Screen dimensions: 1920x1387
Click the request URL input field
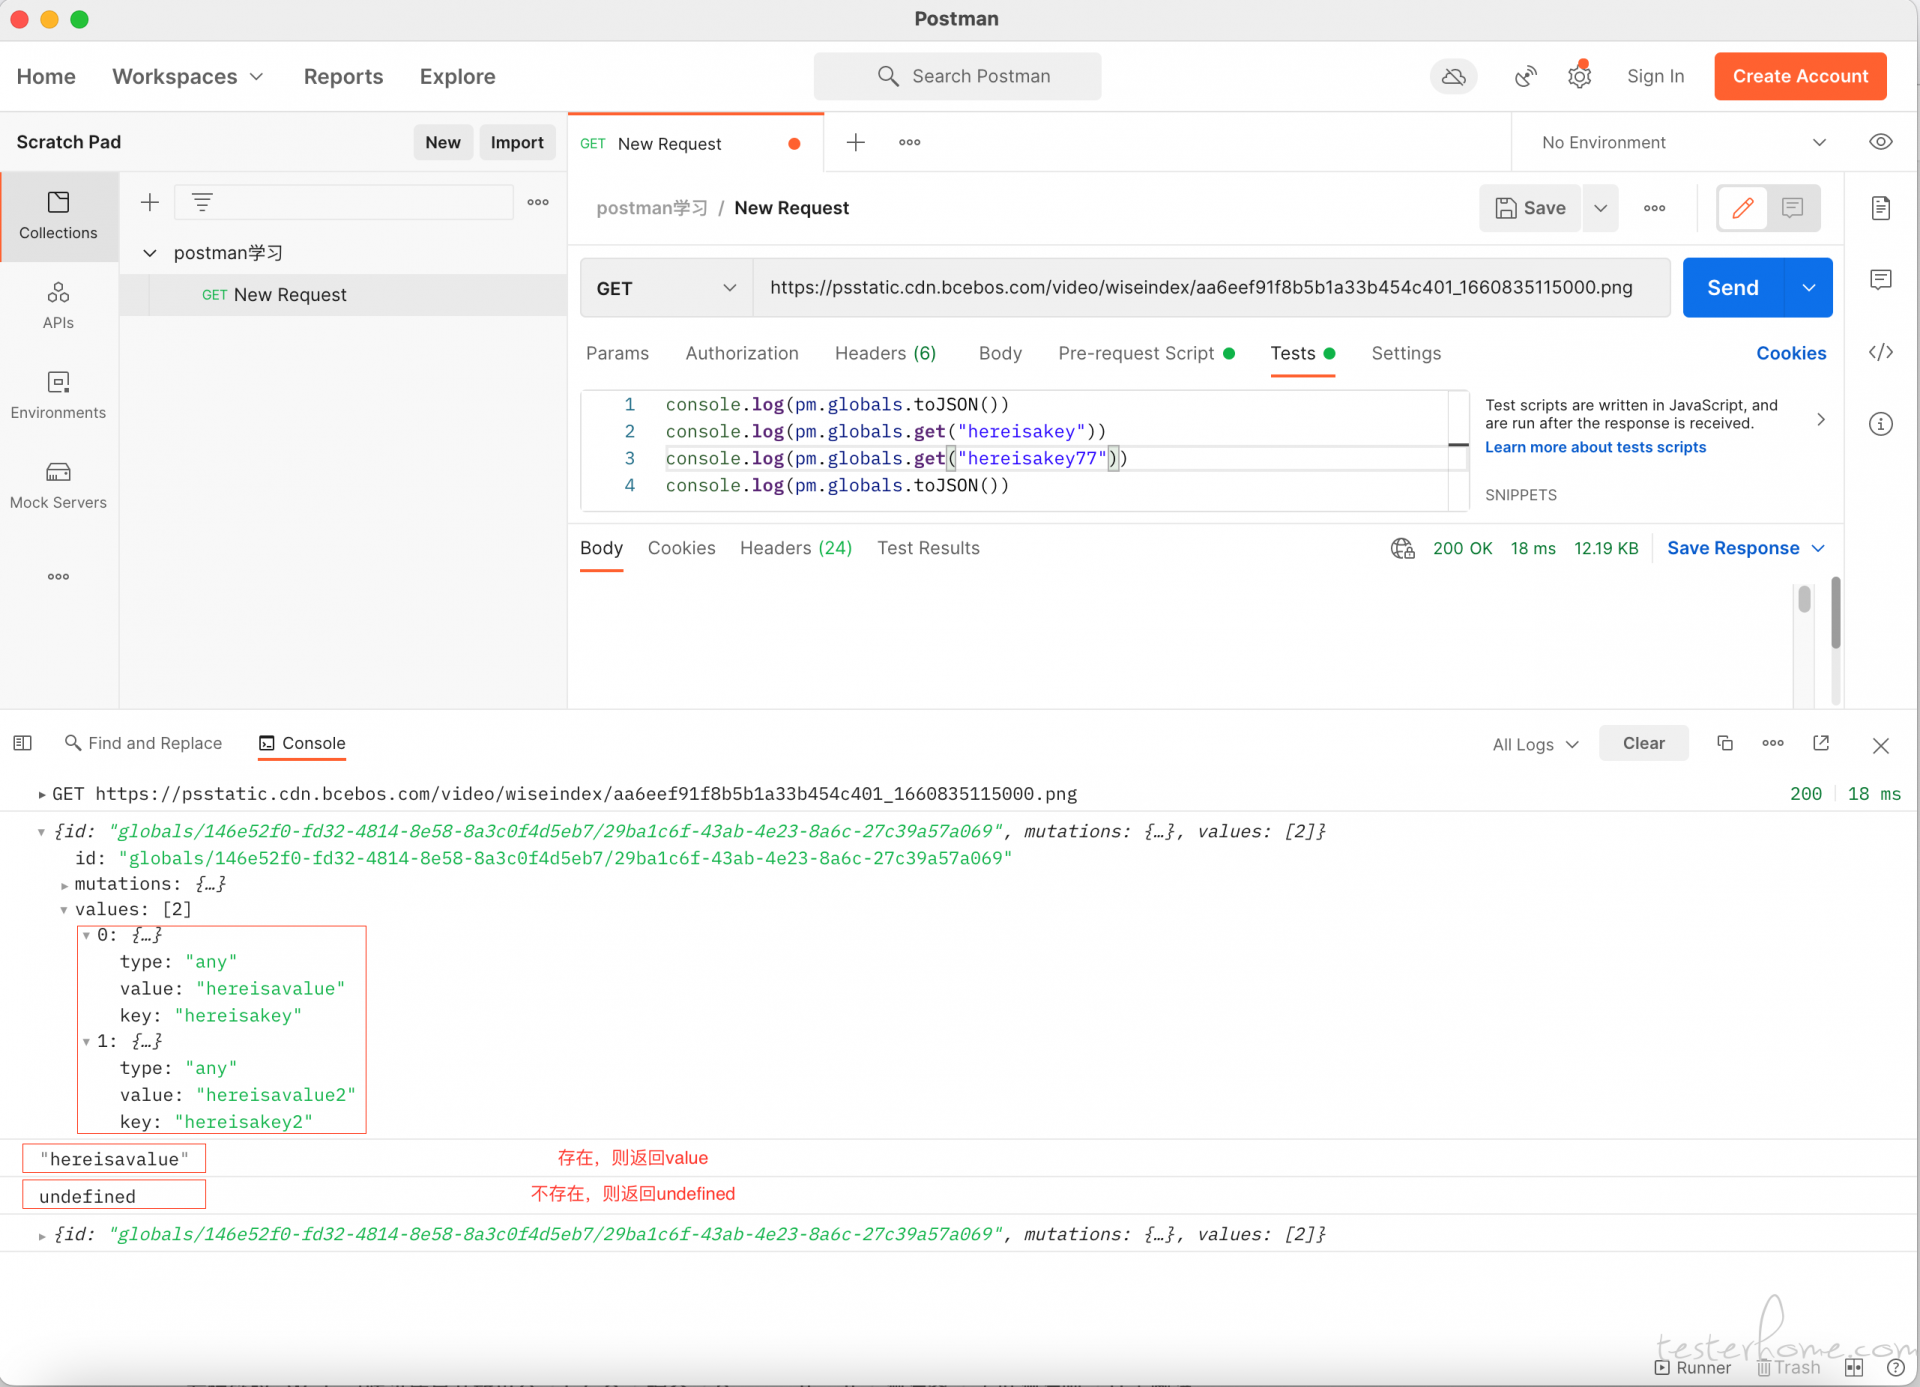1211,288
